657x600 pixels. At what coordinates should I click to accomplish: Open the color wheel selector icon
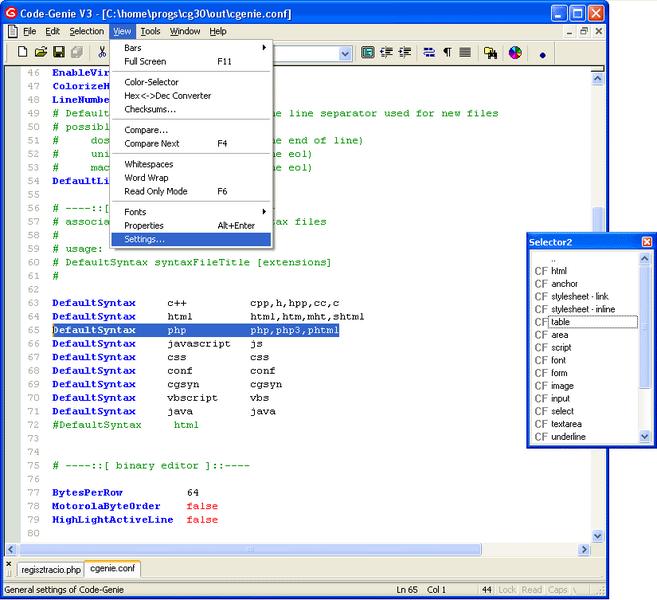515,52
